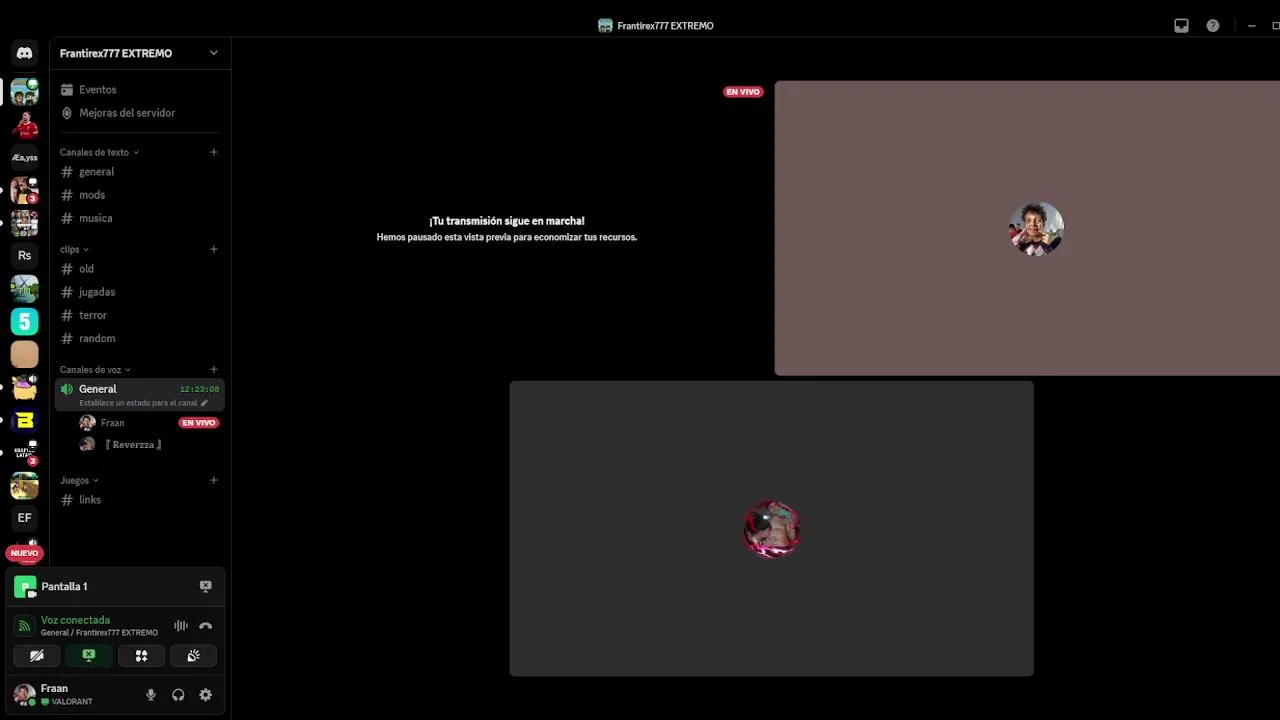The height and width of the screenshot is (720, 1280).
Task: Open user settings gear
Action: (205, 695)
